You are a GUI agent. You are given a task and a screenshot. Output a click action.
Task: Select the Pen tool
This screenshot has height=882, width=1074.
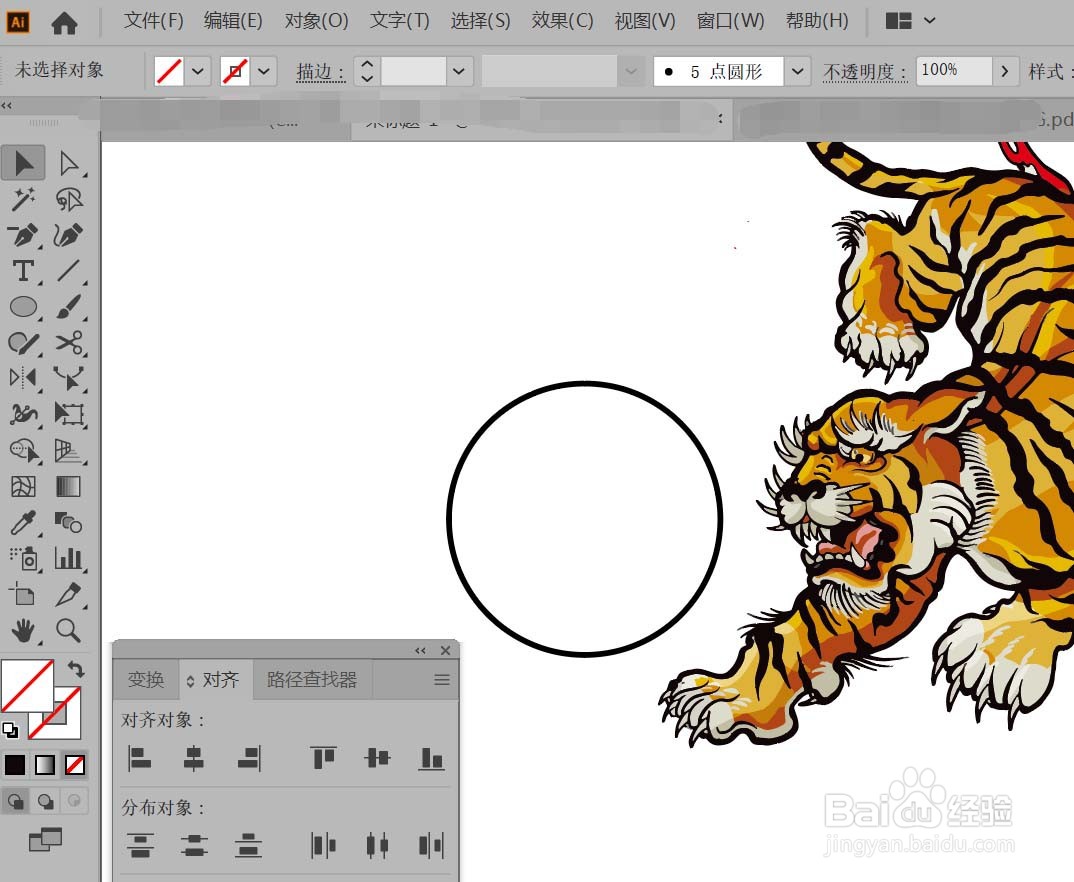(x=23, y=235)
